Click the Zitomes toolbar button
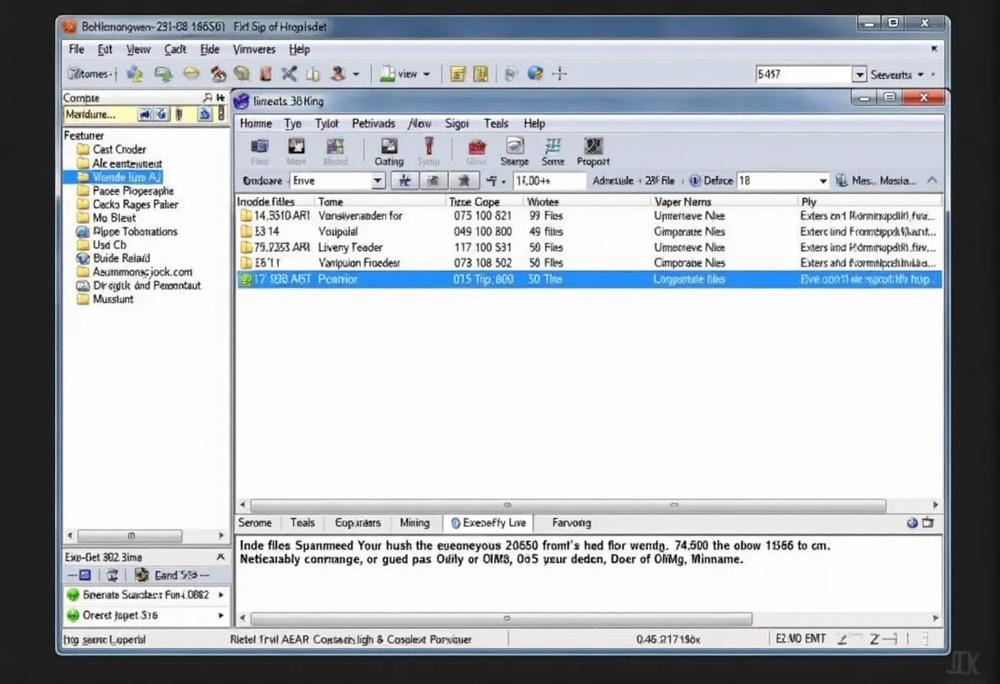1000x684 pixels. point(89,74)
